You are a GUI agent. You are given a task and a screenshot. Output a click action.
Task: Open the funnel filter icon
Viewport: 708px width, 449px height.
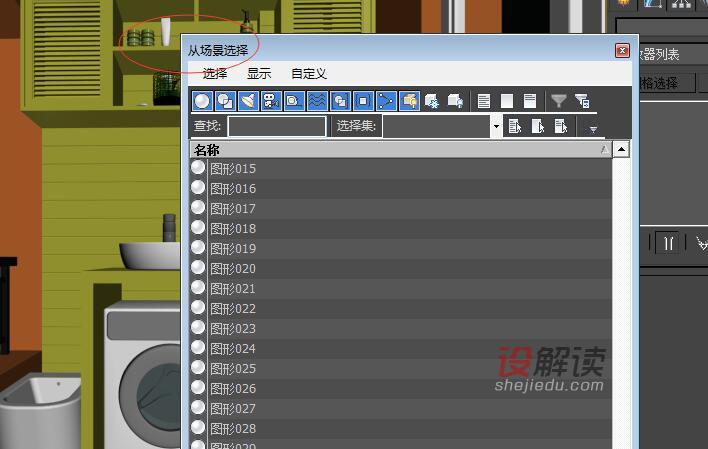pyautogui.click(x=559, y=101)
